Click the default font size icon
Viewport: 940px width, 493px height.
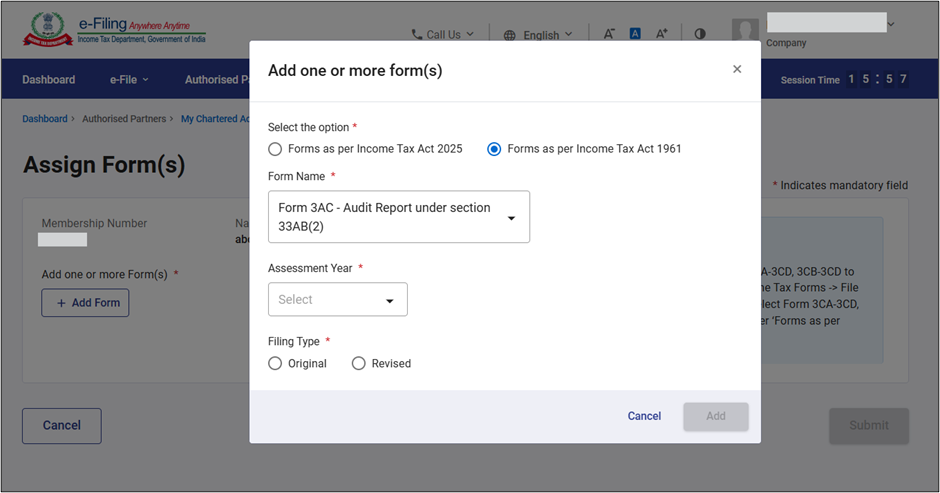point(635,33)
